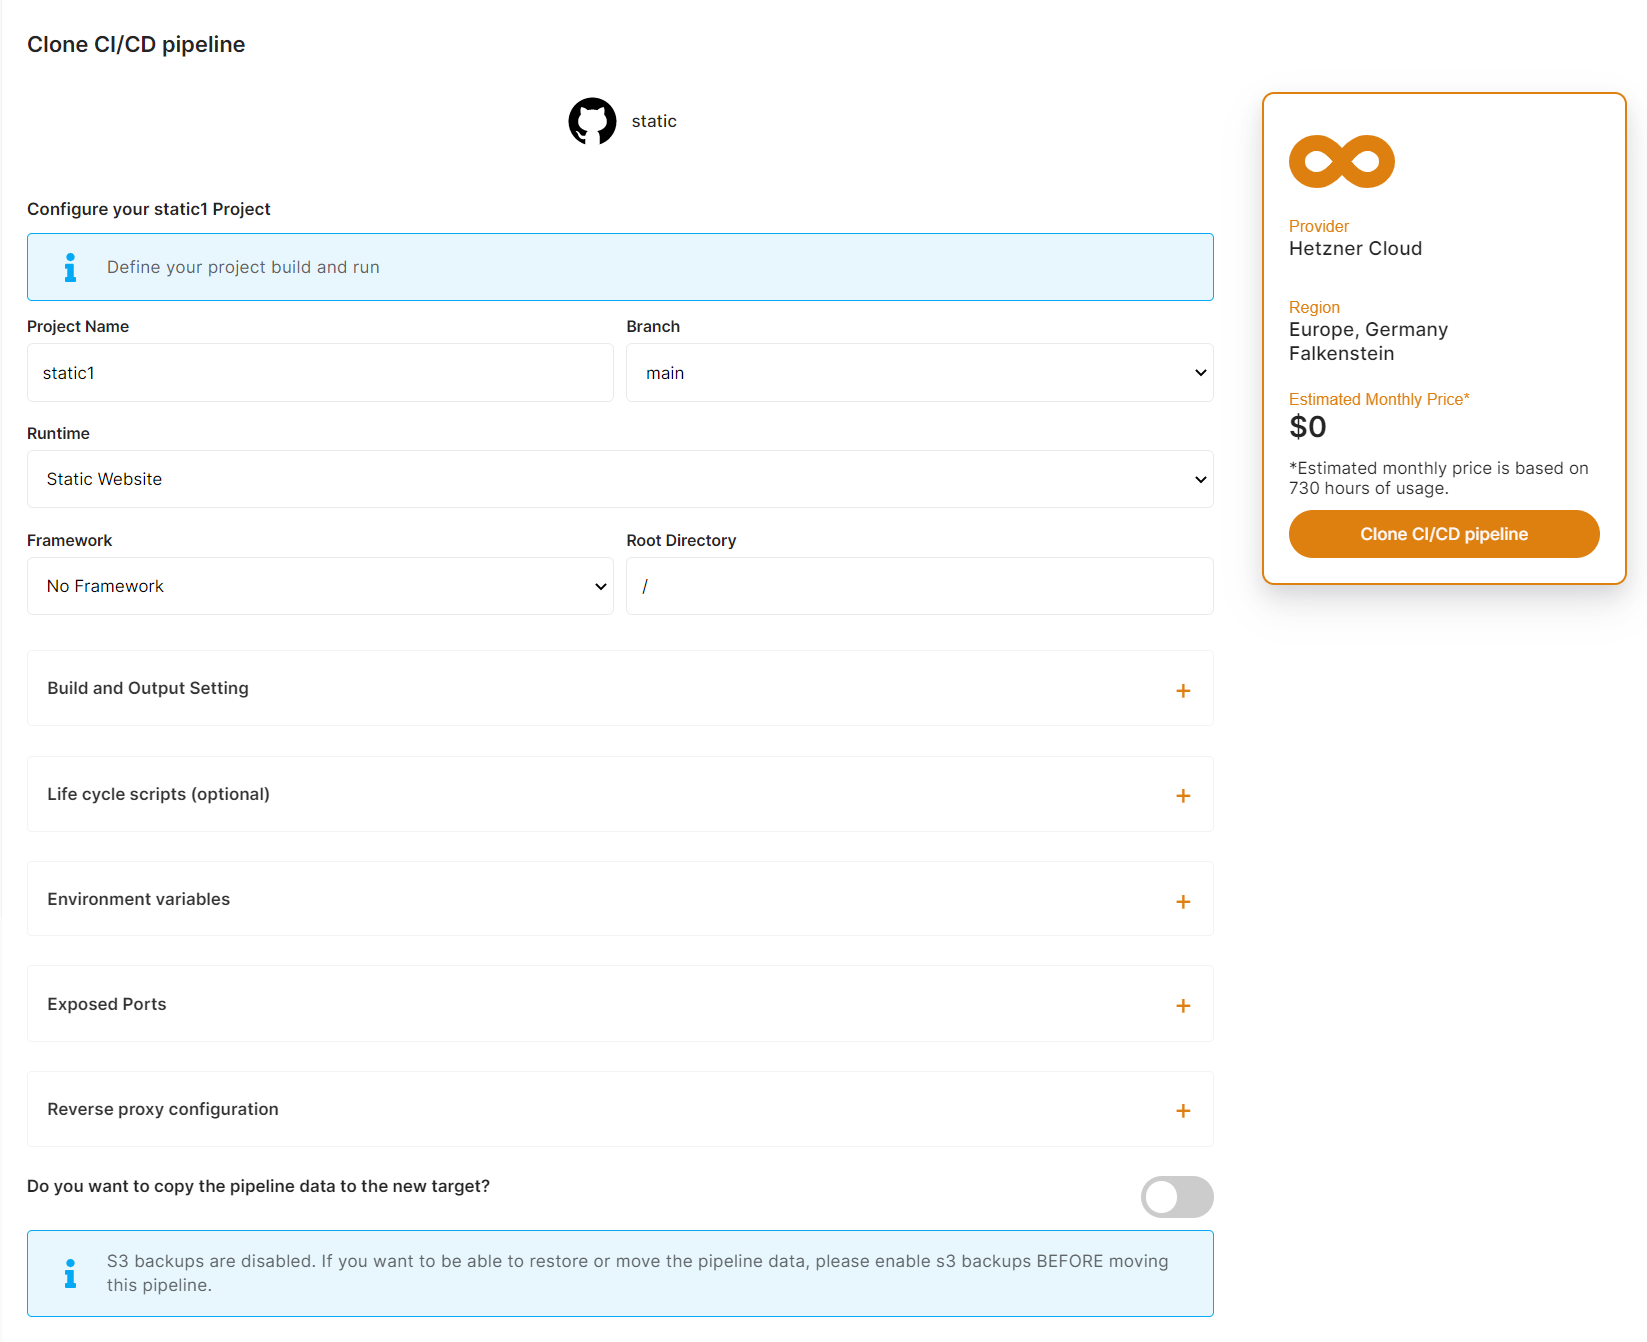1647x1342 pixels.
Task: Enable copying pipeline data to the new target
Action: tap(1177, 1196)
